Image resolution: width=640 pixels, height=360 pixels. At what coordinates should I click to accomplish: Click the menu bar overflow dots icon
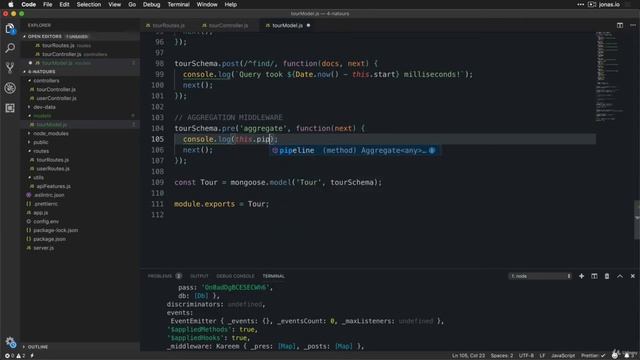click(580, 4)
